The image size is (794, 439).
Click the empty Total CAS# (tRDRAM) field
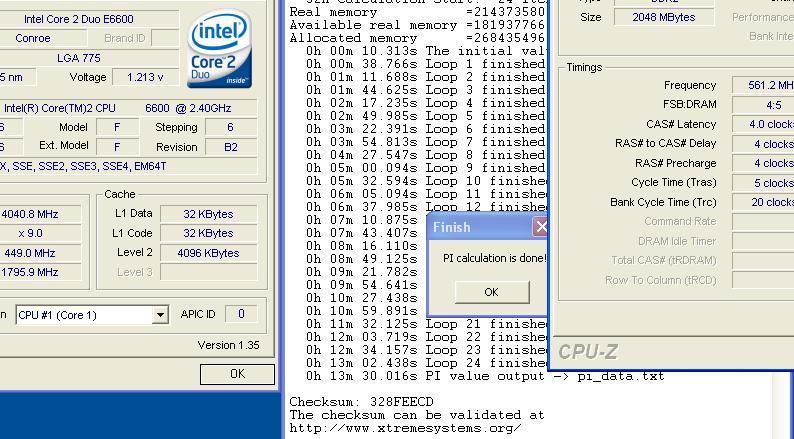(x=763, y=260)
